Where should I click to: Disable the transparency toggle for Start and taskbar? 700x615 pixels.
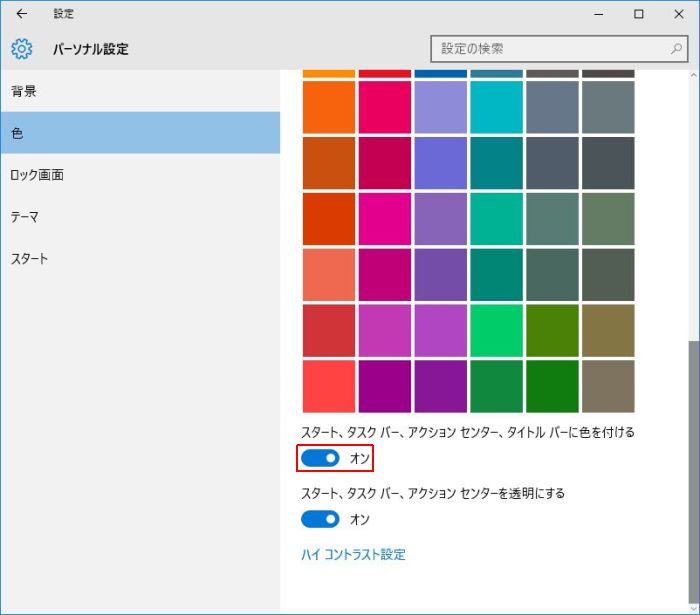coord(321,519)
